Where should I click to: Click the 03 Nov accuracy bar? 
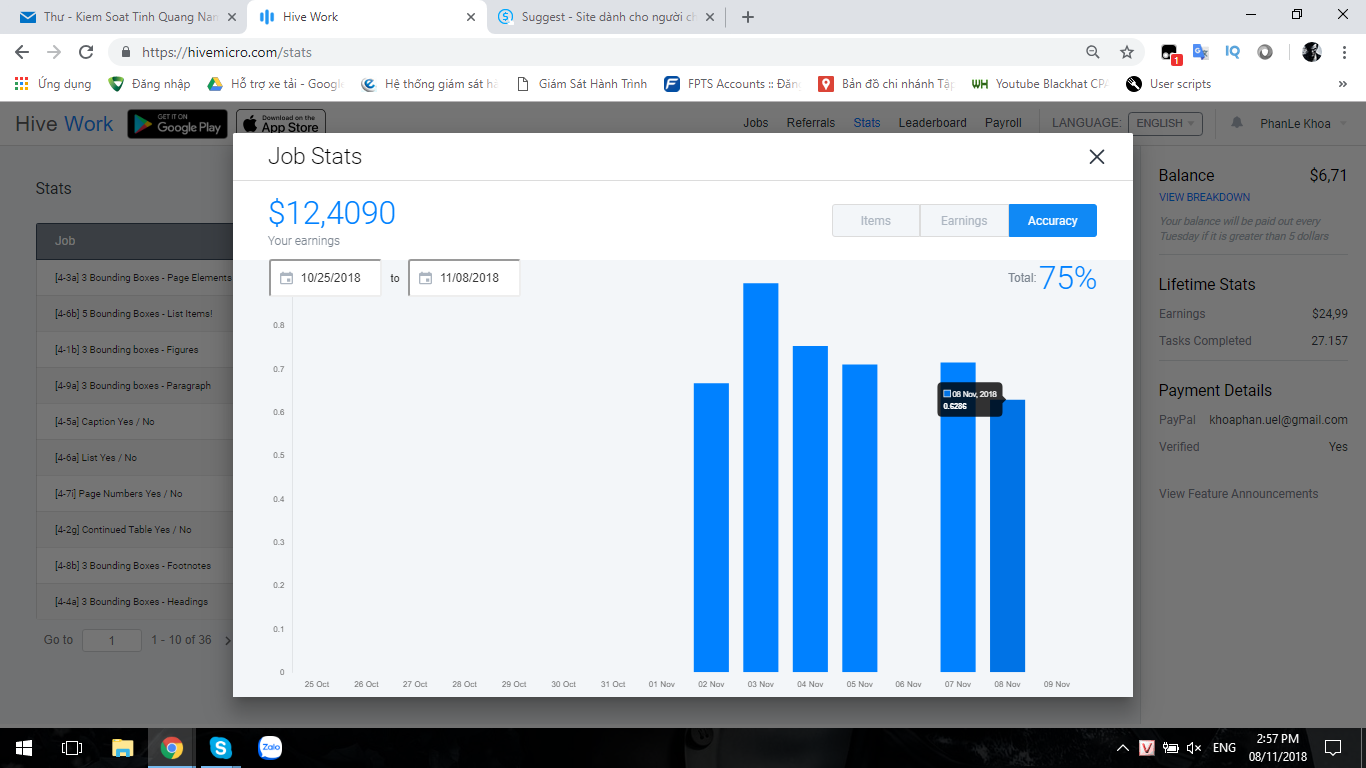tap(760, 478)
